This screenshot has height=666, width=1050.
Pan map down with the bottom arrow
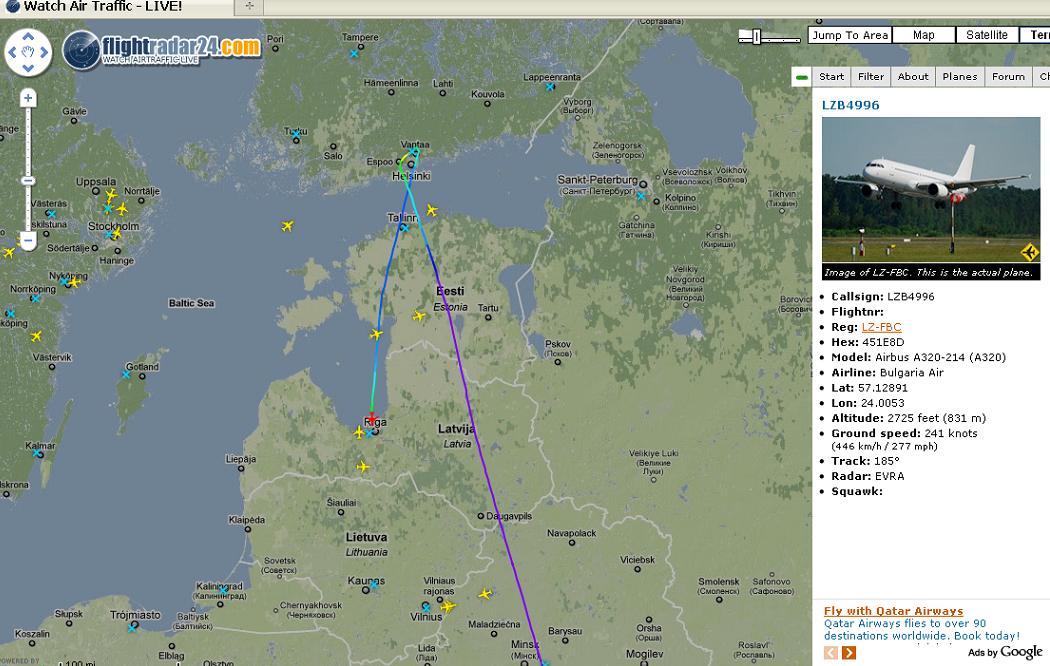28,68
